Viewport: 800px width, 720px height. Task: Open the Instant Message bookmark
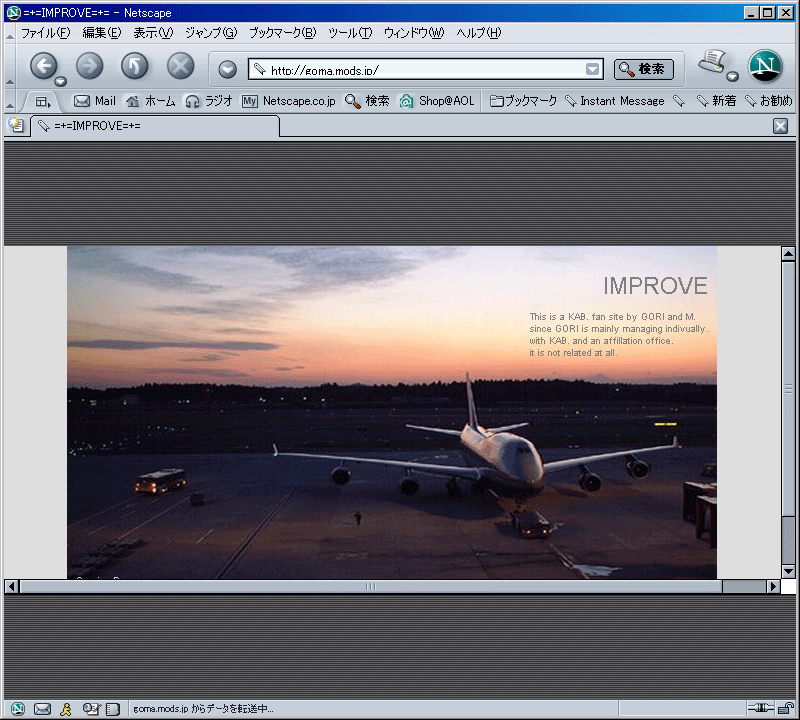pyautogui.click(x=615, y=101)
